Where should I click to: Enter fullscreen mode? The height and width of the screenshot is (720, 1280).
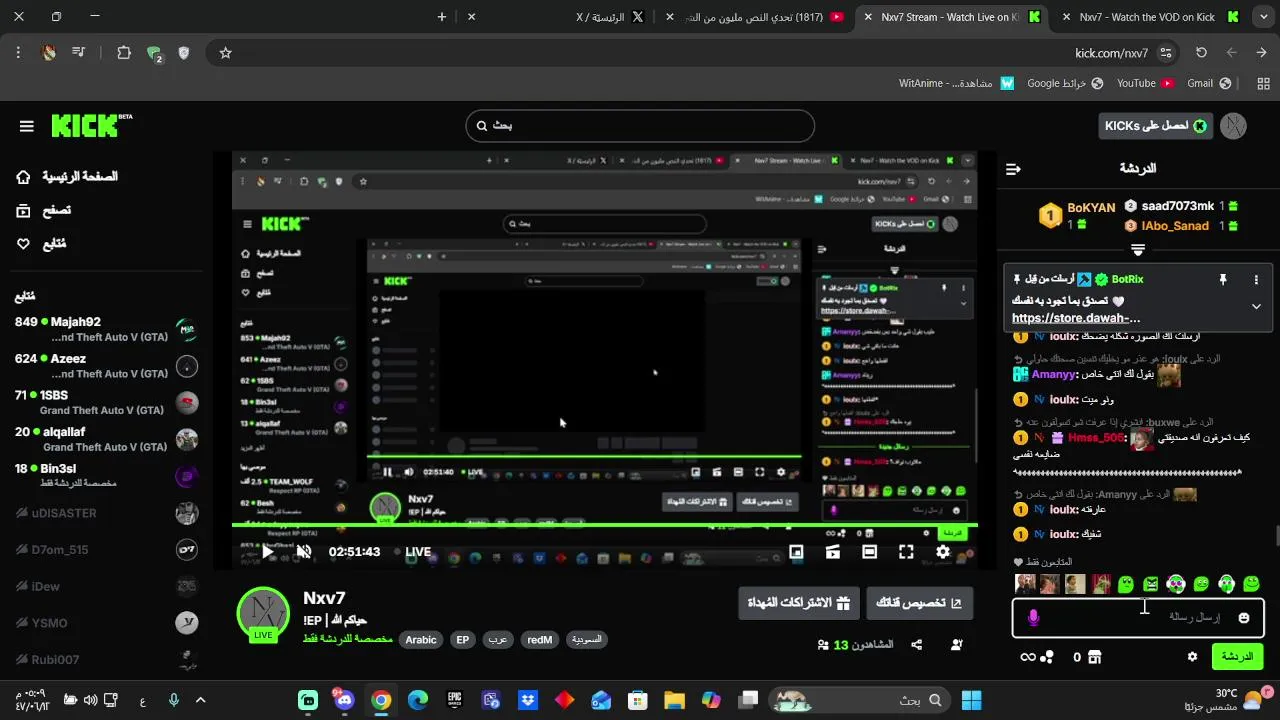coord(906,551)
